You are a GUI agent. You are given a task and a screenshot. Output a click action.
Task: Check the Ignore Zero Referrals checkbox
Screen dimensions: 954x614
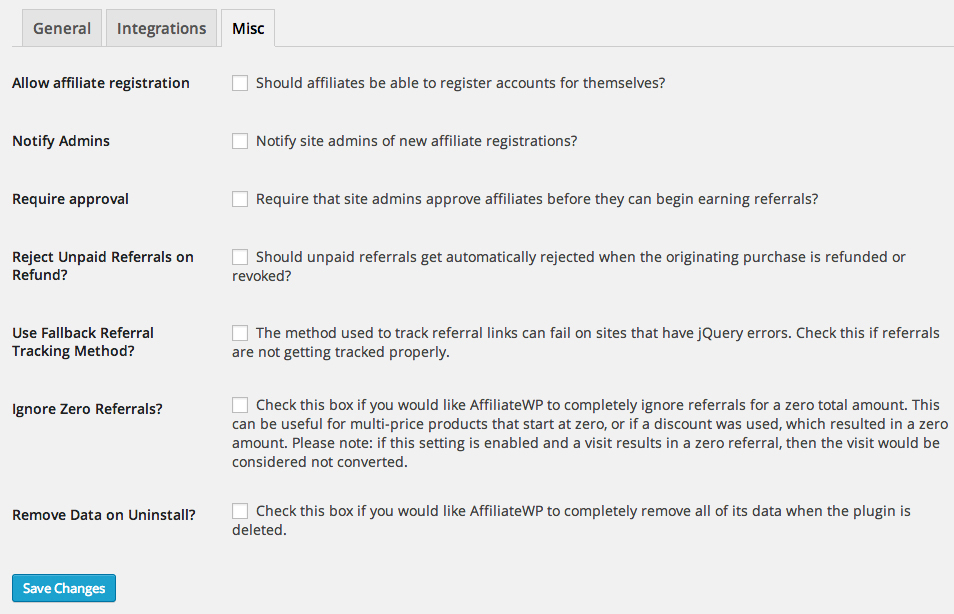(240, 405)
